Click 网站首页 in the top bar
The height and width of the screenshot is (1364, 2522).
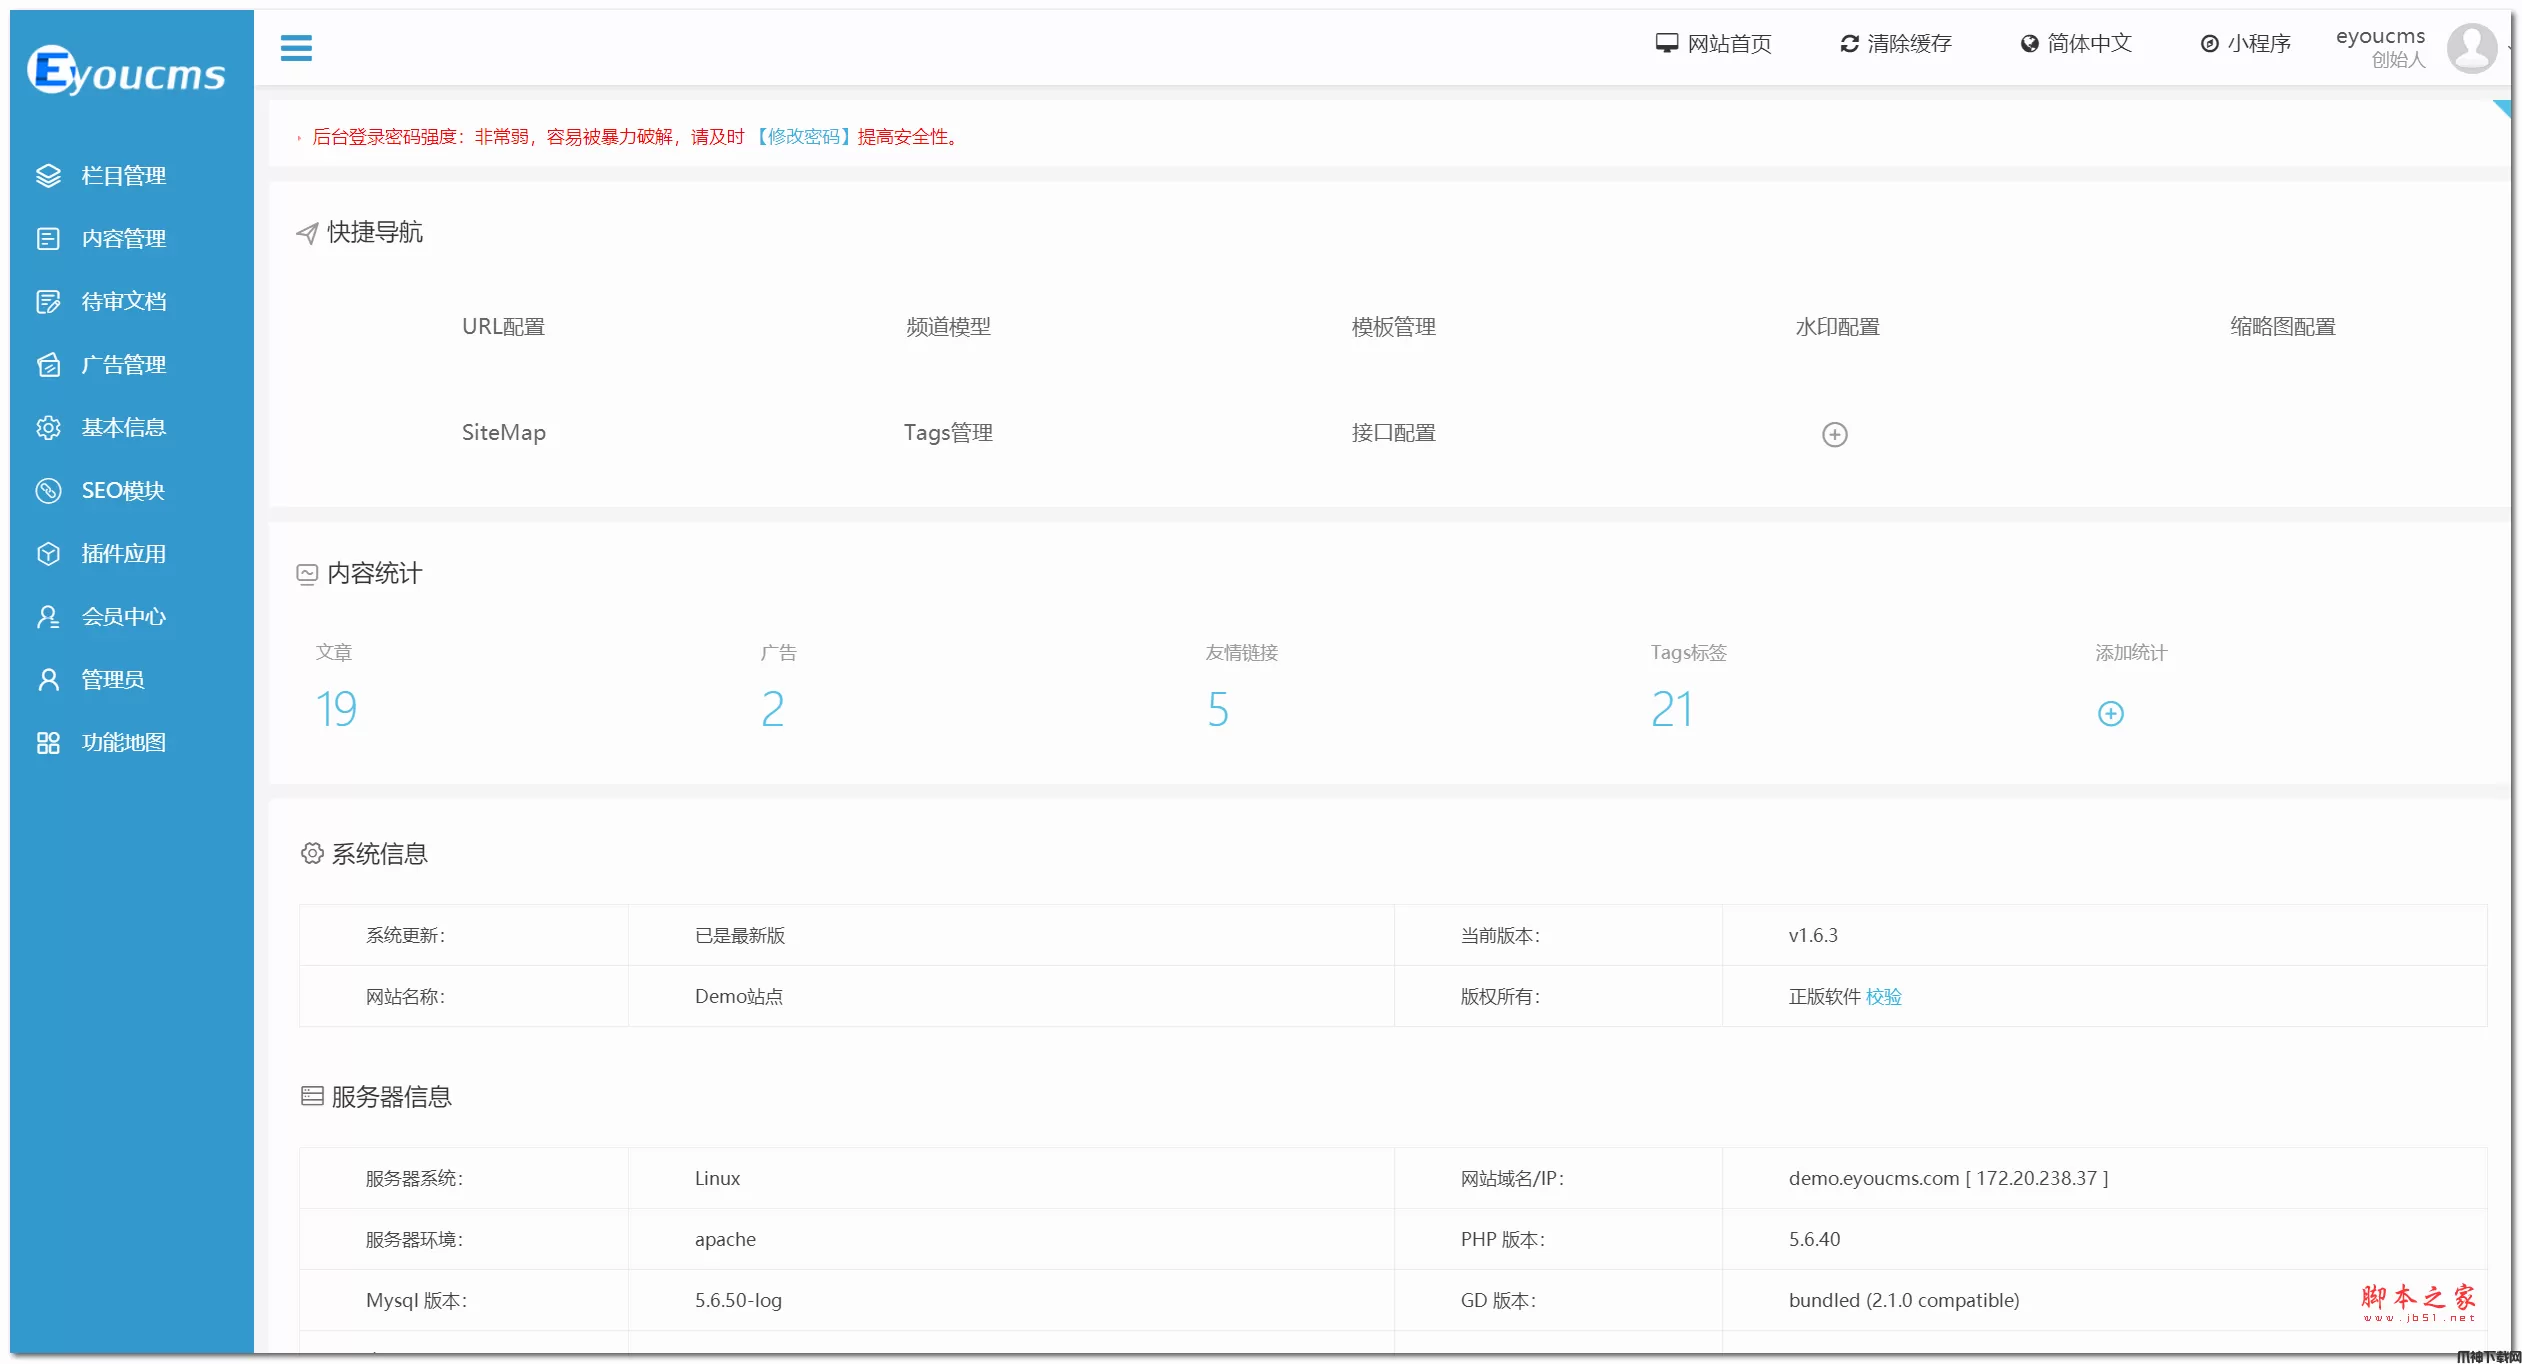(x=1714, y=44)
